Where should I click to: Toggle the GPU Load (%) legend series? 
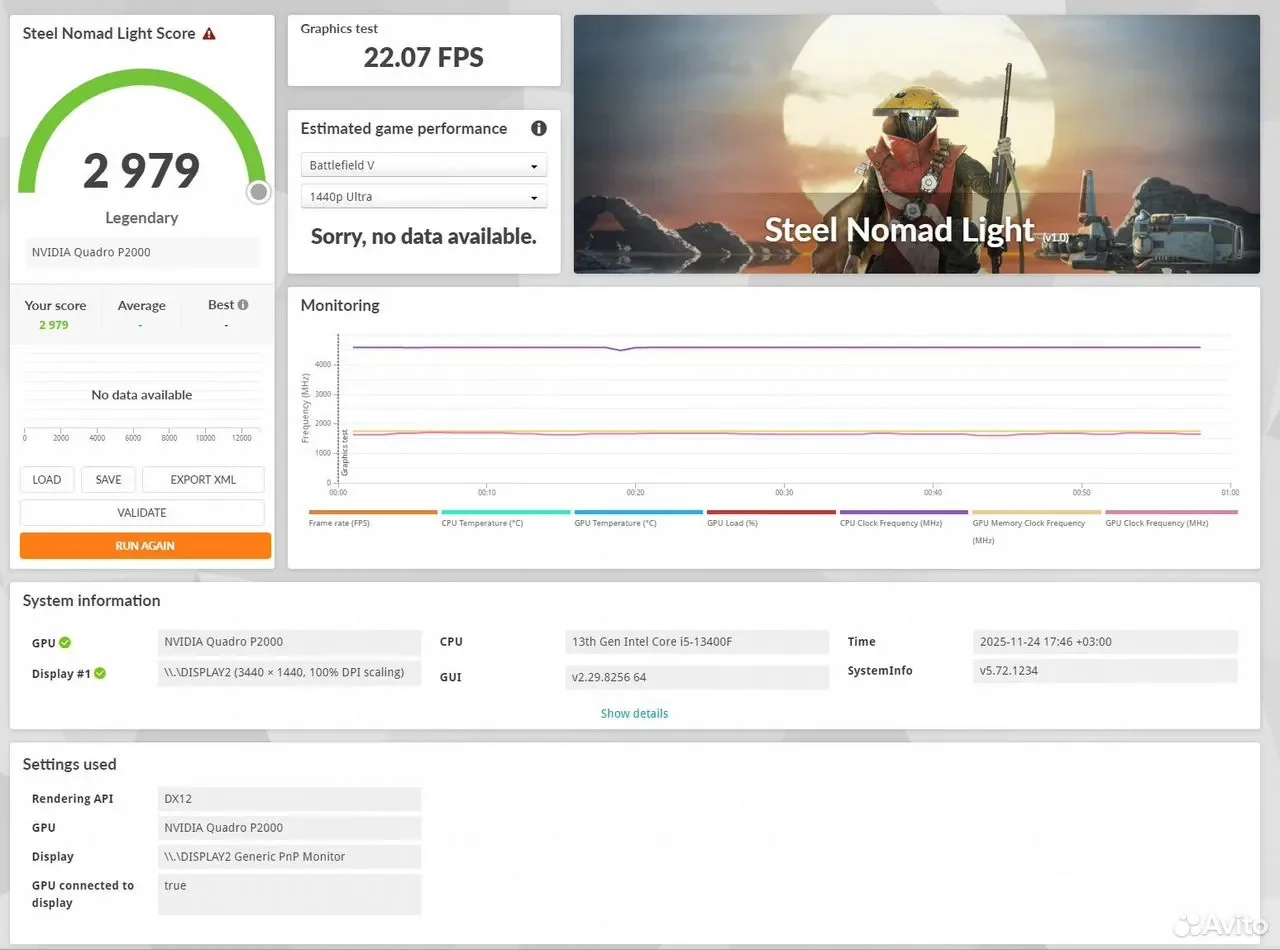771,519
